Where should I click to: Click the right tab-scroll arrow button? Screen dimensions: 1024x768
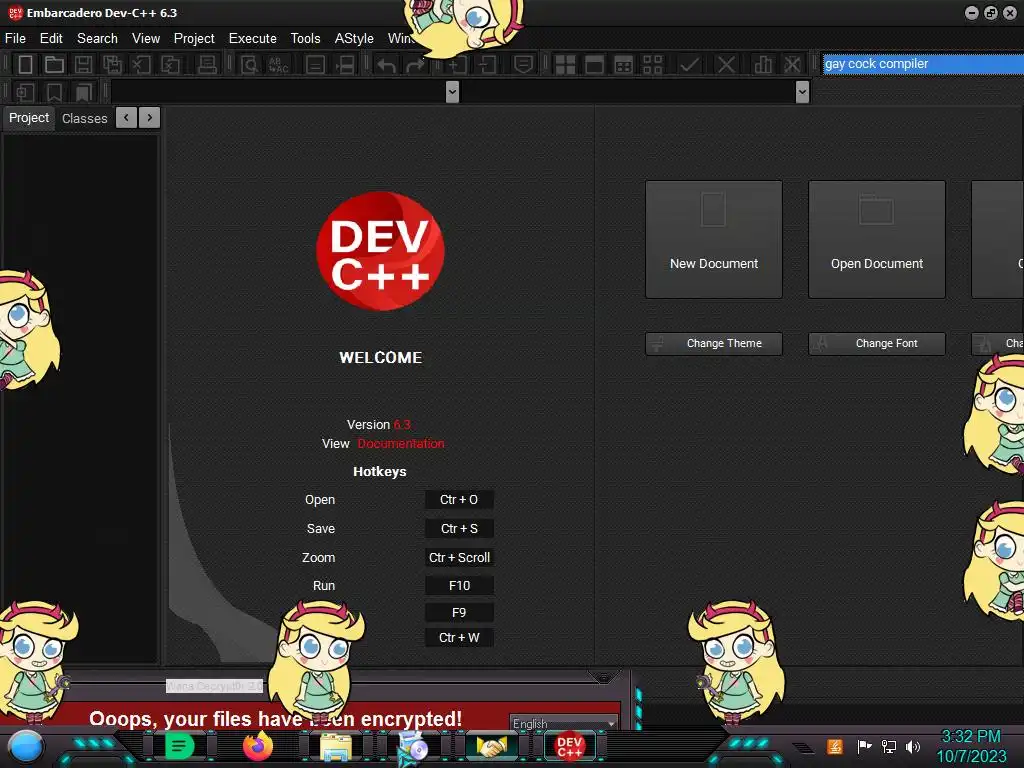[150, 118]
